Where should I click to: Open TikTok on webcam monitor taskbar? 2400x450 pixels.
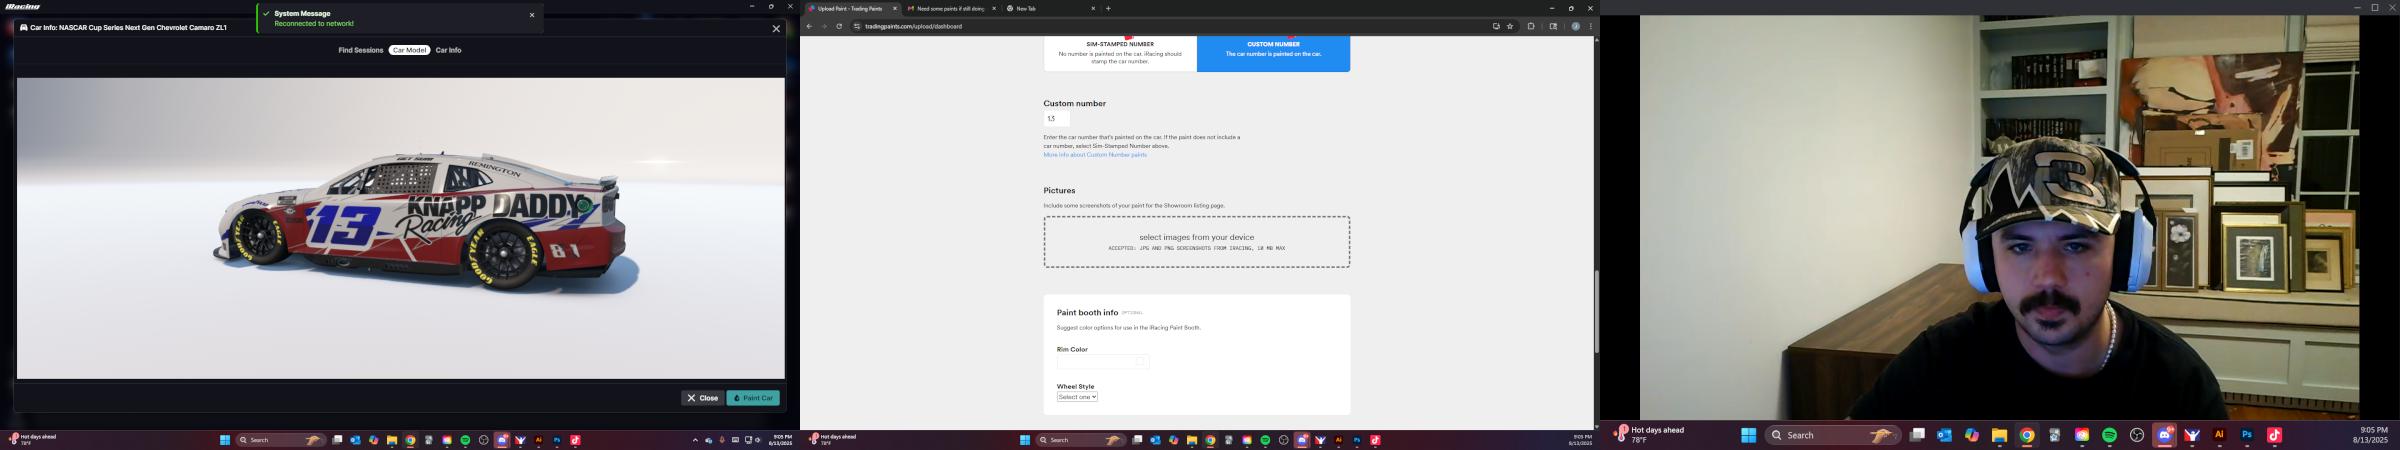point(2275,435)
